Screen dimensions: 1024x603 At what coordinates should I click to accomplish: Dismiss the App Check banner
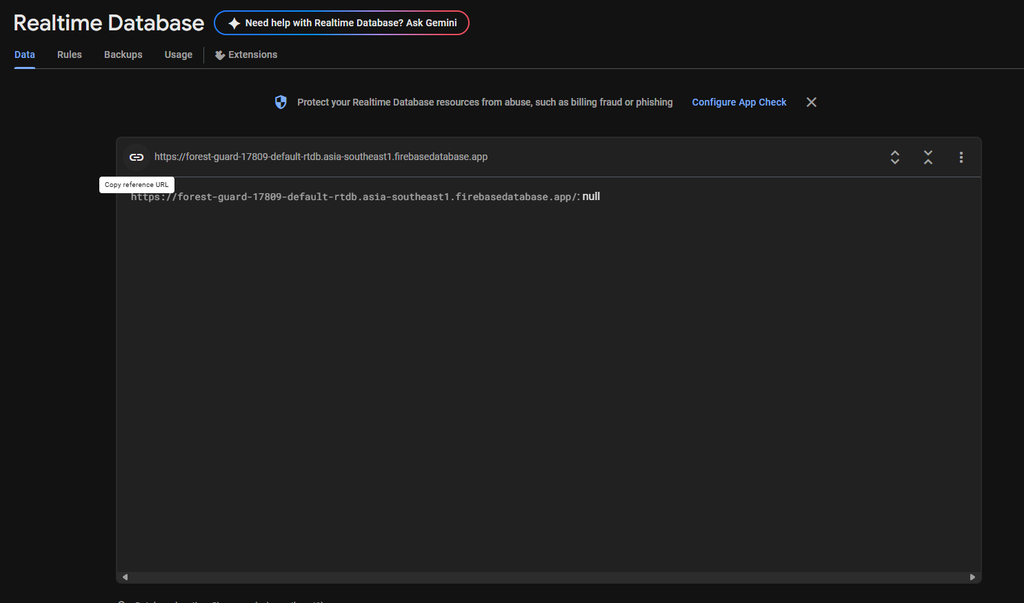pyautogui.click(x=811, y=103)
